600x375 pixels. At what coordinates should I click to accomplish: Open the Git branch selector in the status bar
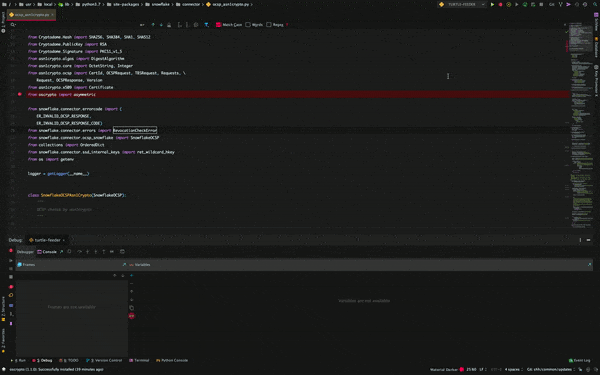551,369
